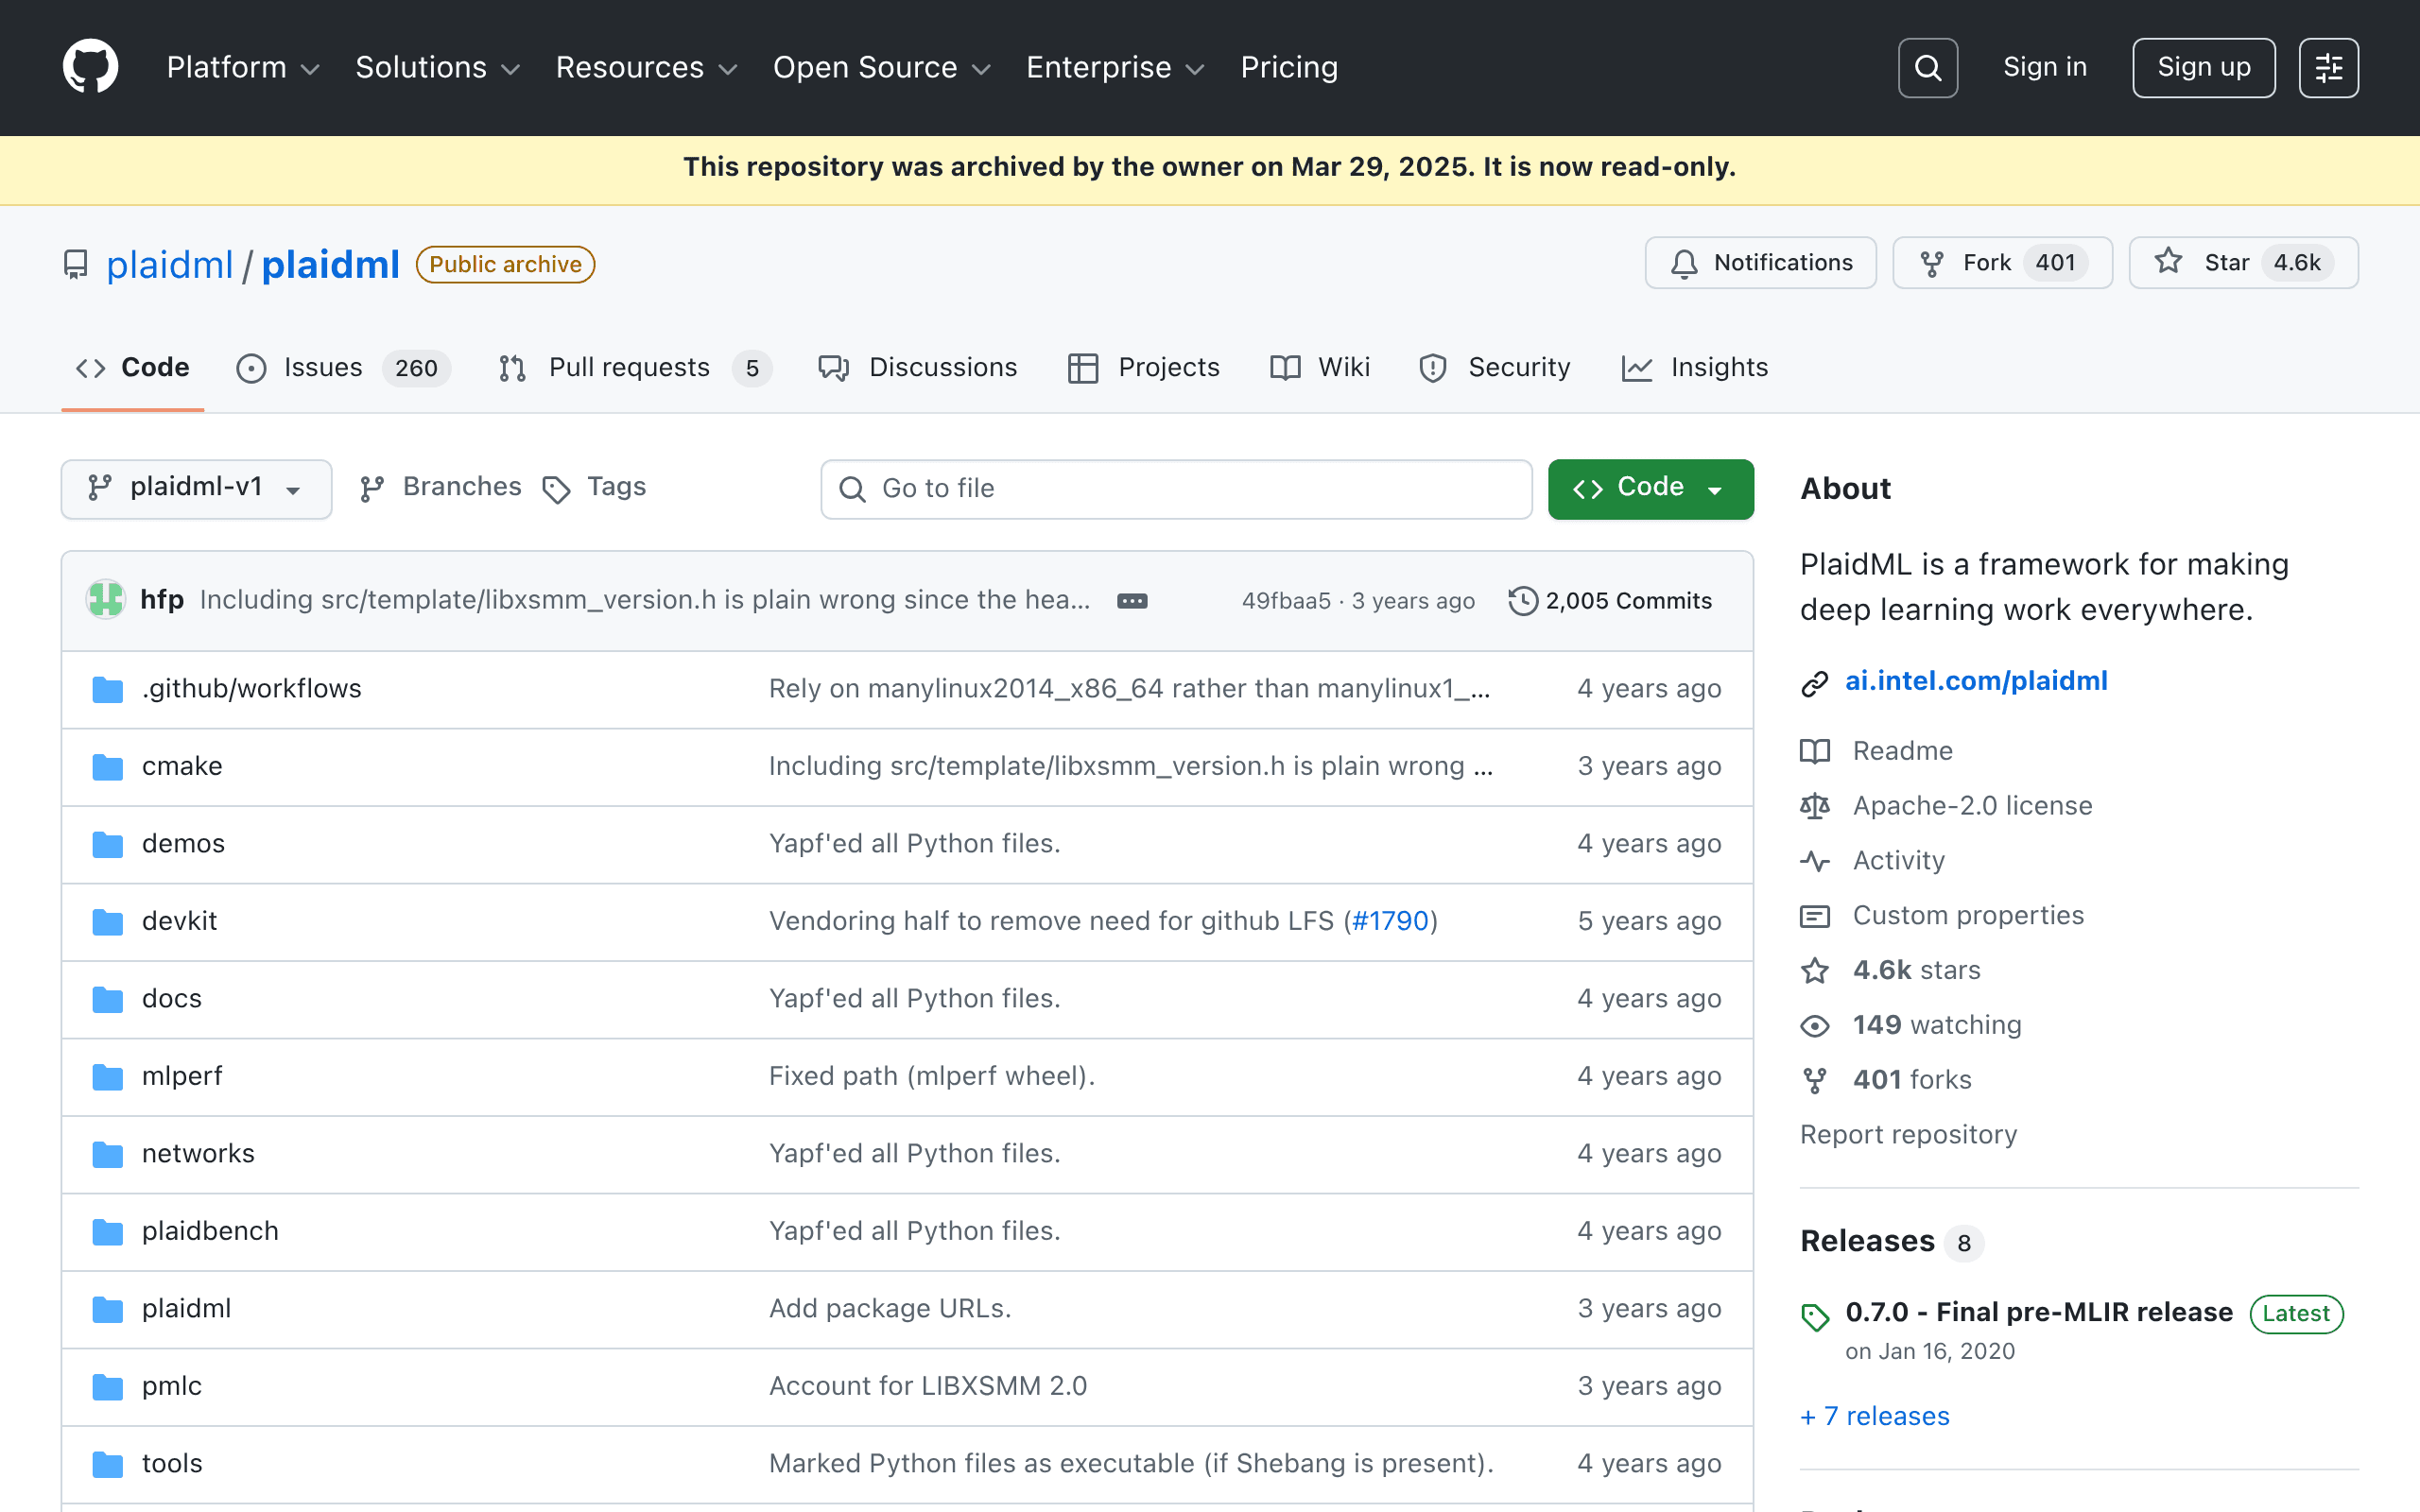
Task: Click the Sign up button
Action: (x=2203, y=67)
